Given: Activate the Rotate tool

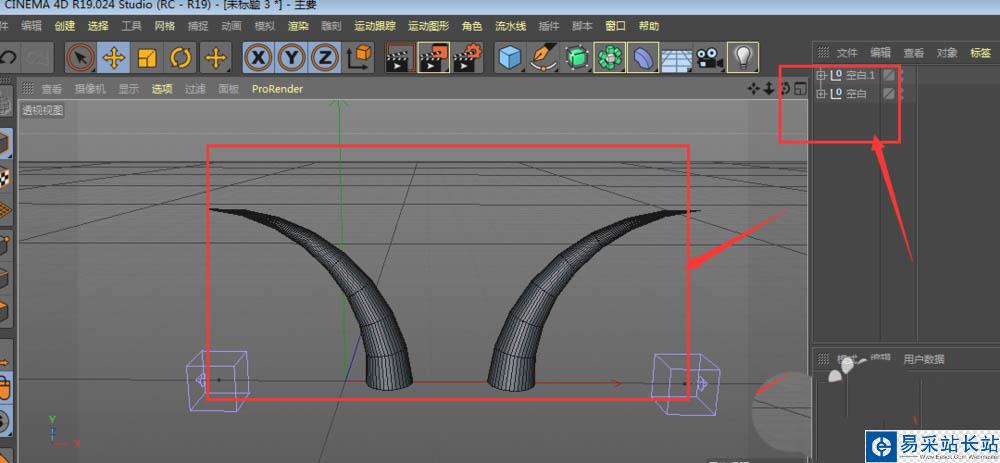Looking at the screenshot, I should (181, 59).
